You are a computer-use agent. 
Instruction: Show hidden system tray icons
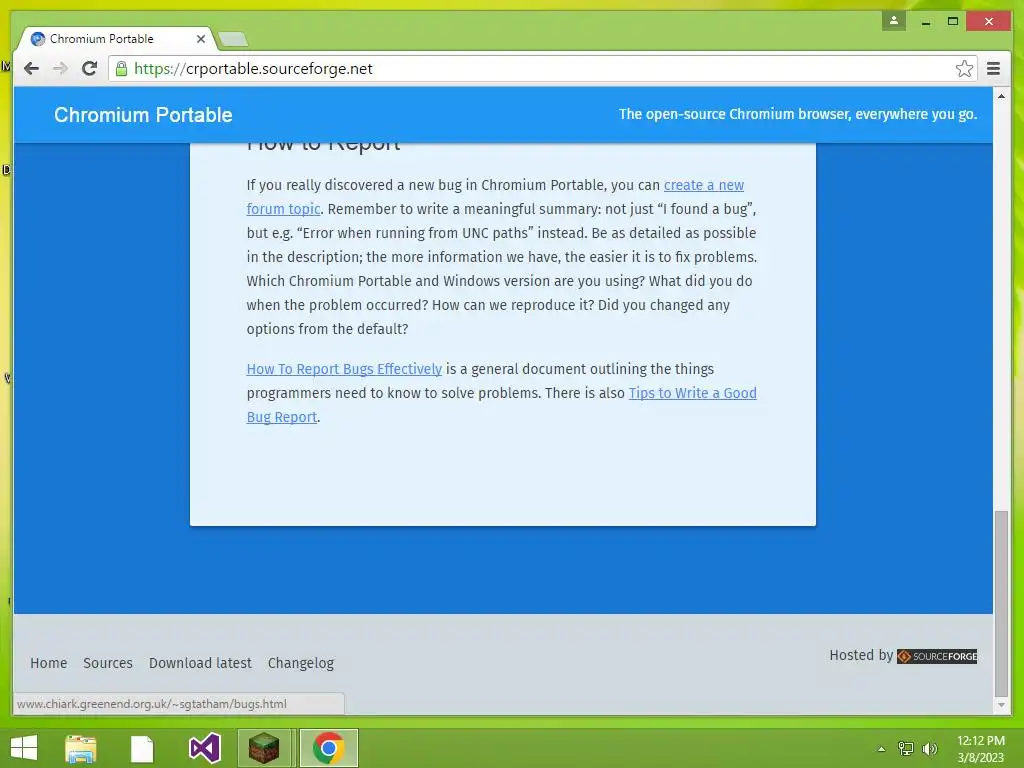pos(881,749)
